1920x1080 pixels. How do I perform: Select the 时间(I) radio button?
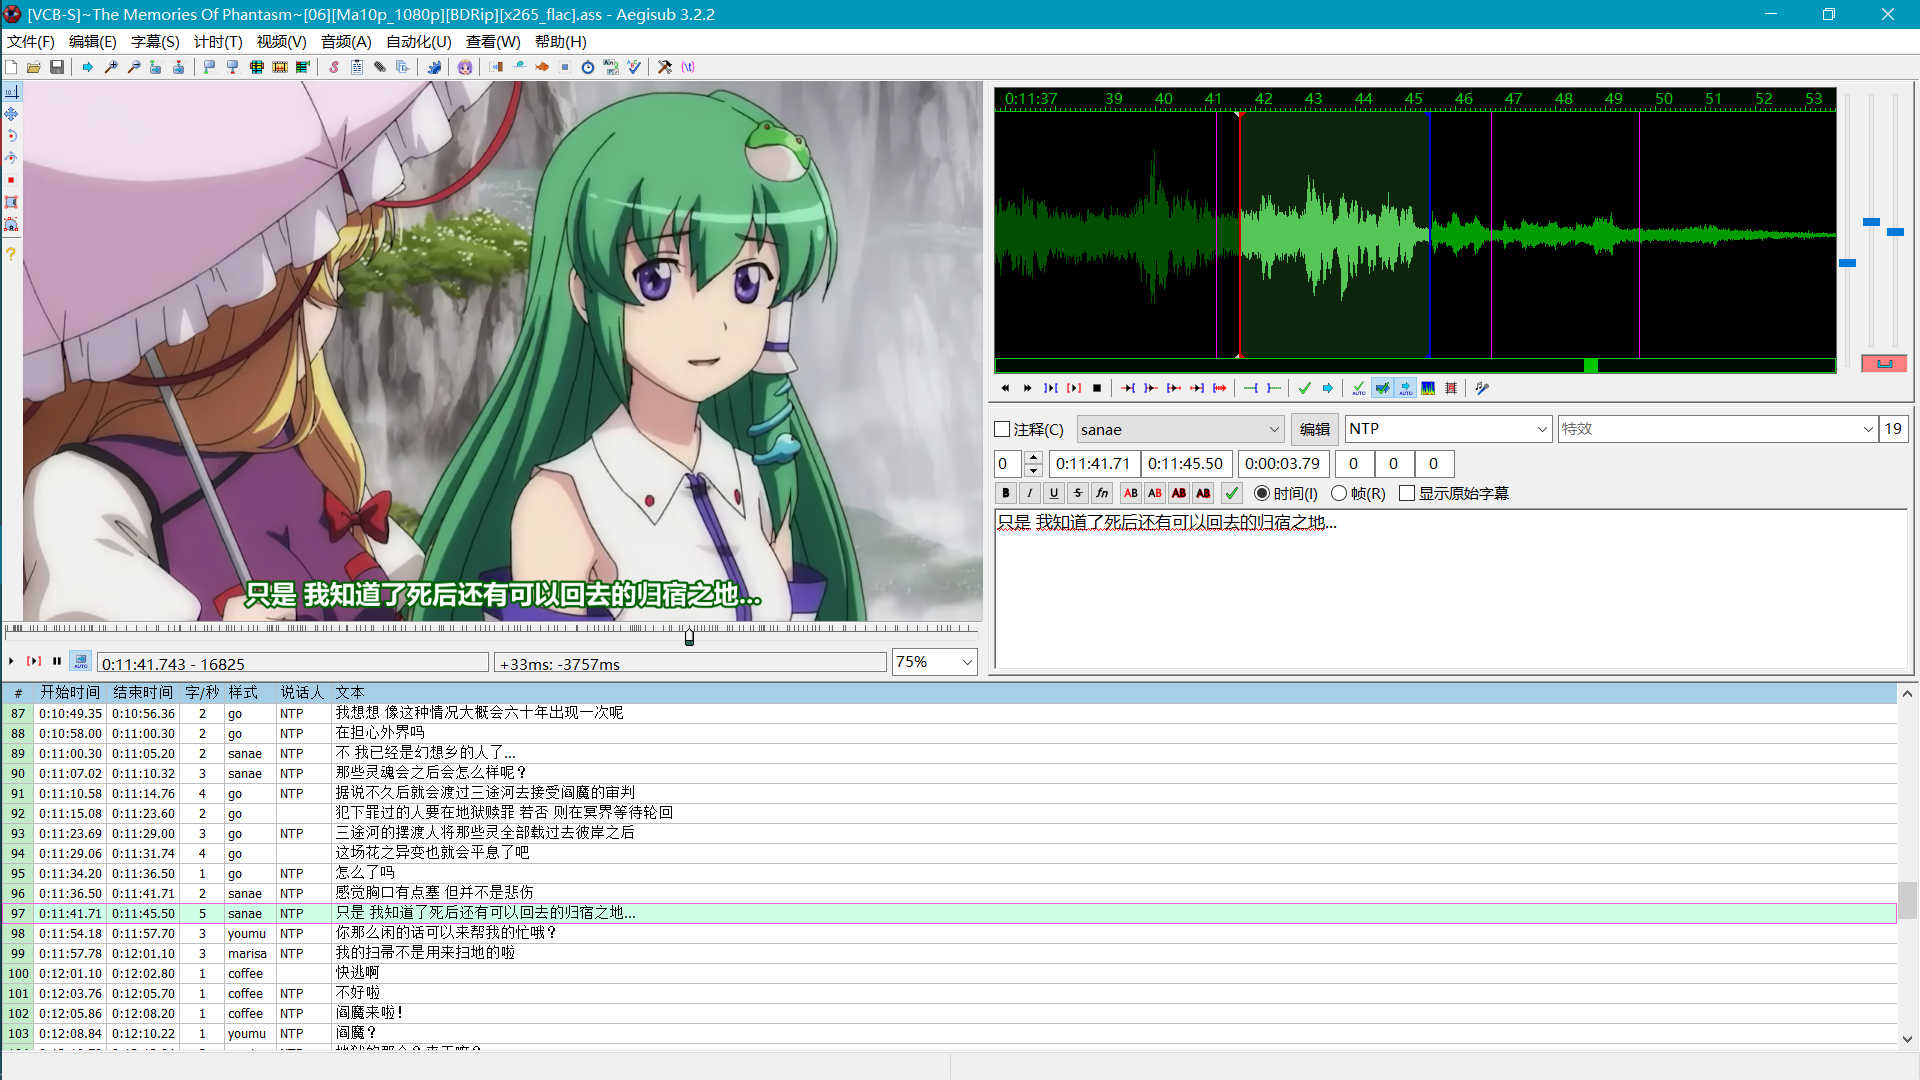coord(1262,493)
